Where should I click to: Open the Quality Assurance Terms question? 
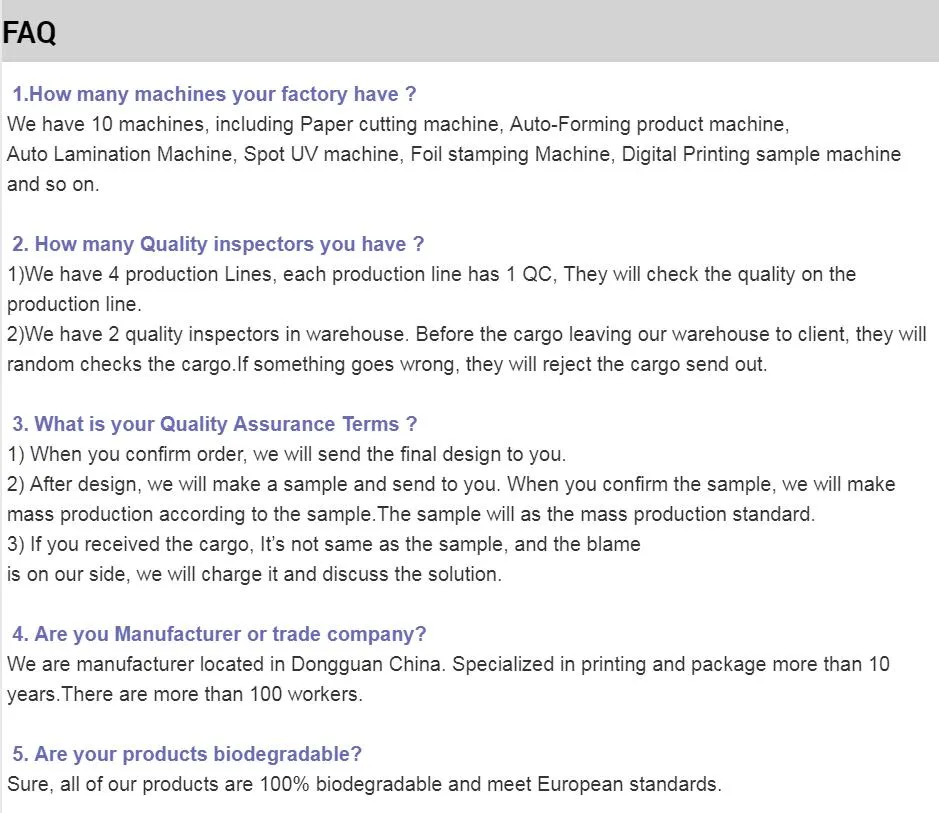pos(214,424)
